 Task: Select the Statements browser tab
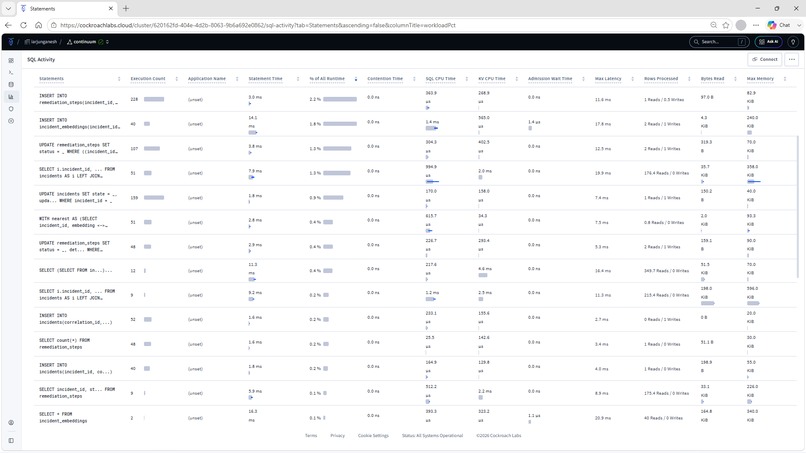coord(67,9)
